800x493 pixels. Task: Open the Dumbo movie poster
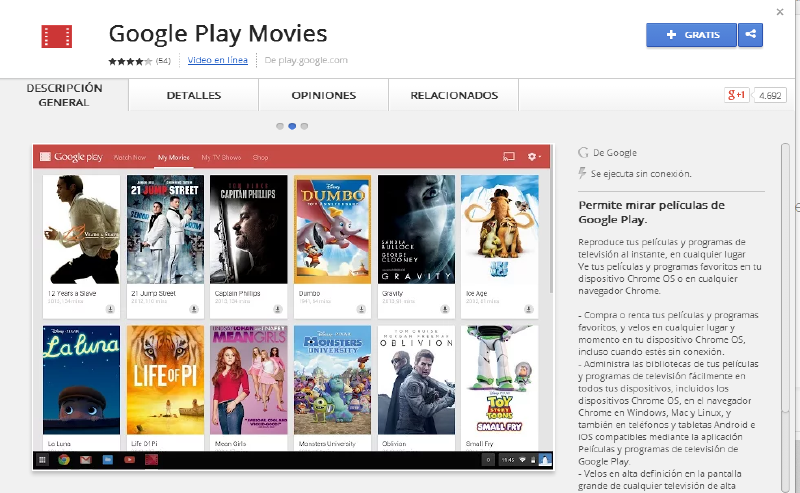click(333, 229)
